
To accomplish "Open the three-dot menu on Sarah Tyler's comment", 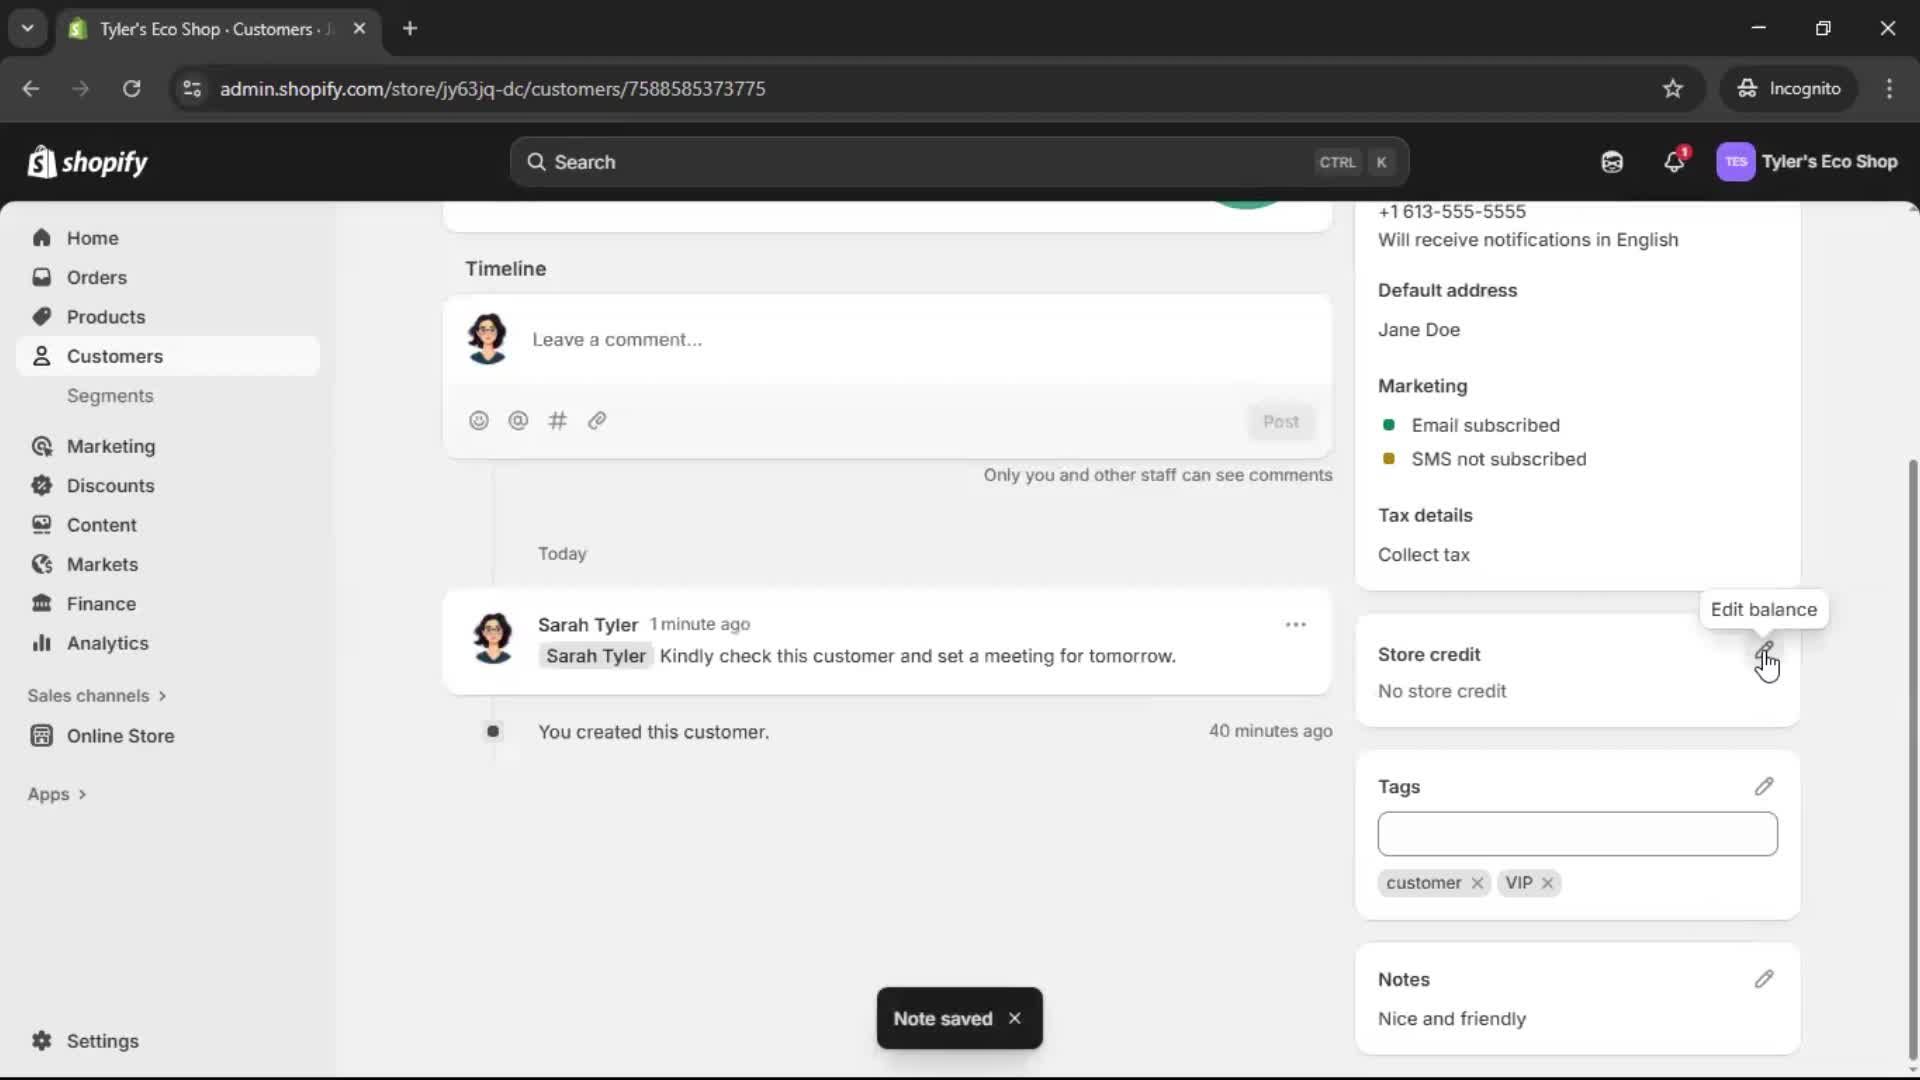I will (x=1296, y=624).
